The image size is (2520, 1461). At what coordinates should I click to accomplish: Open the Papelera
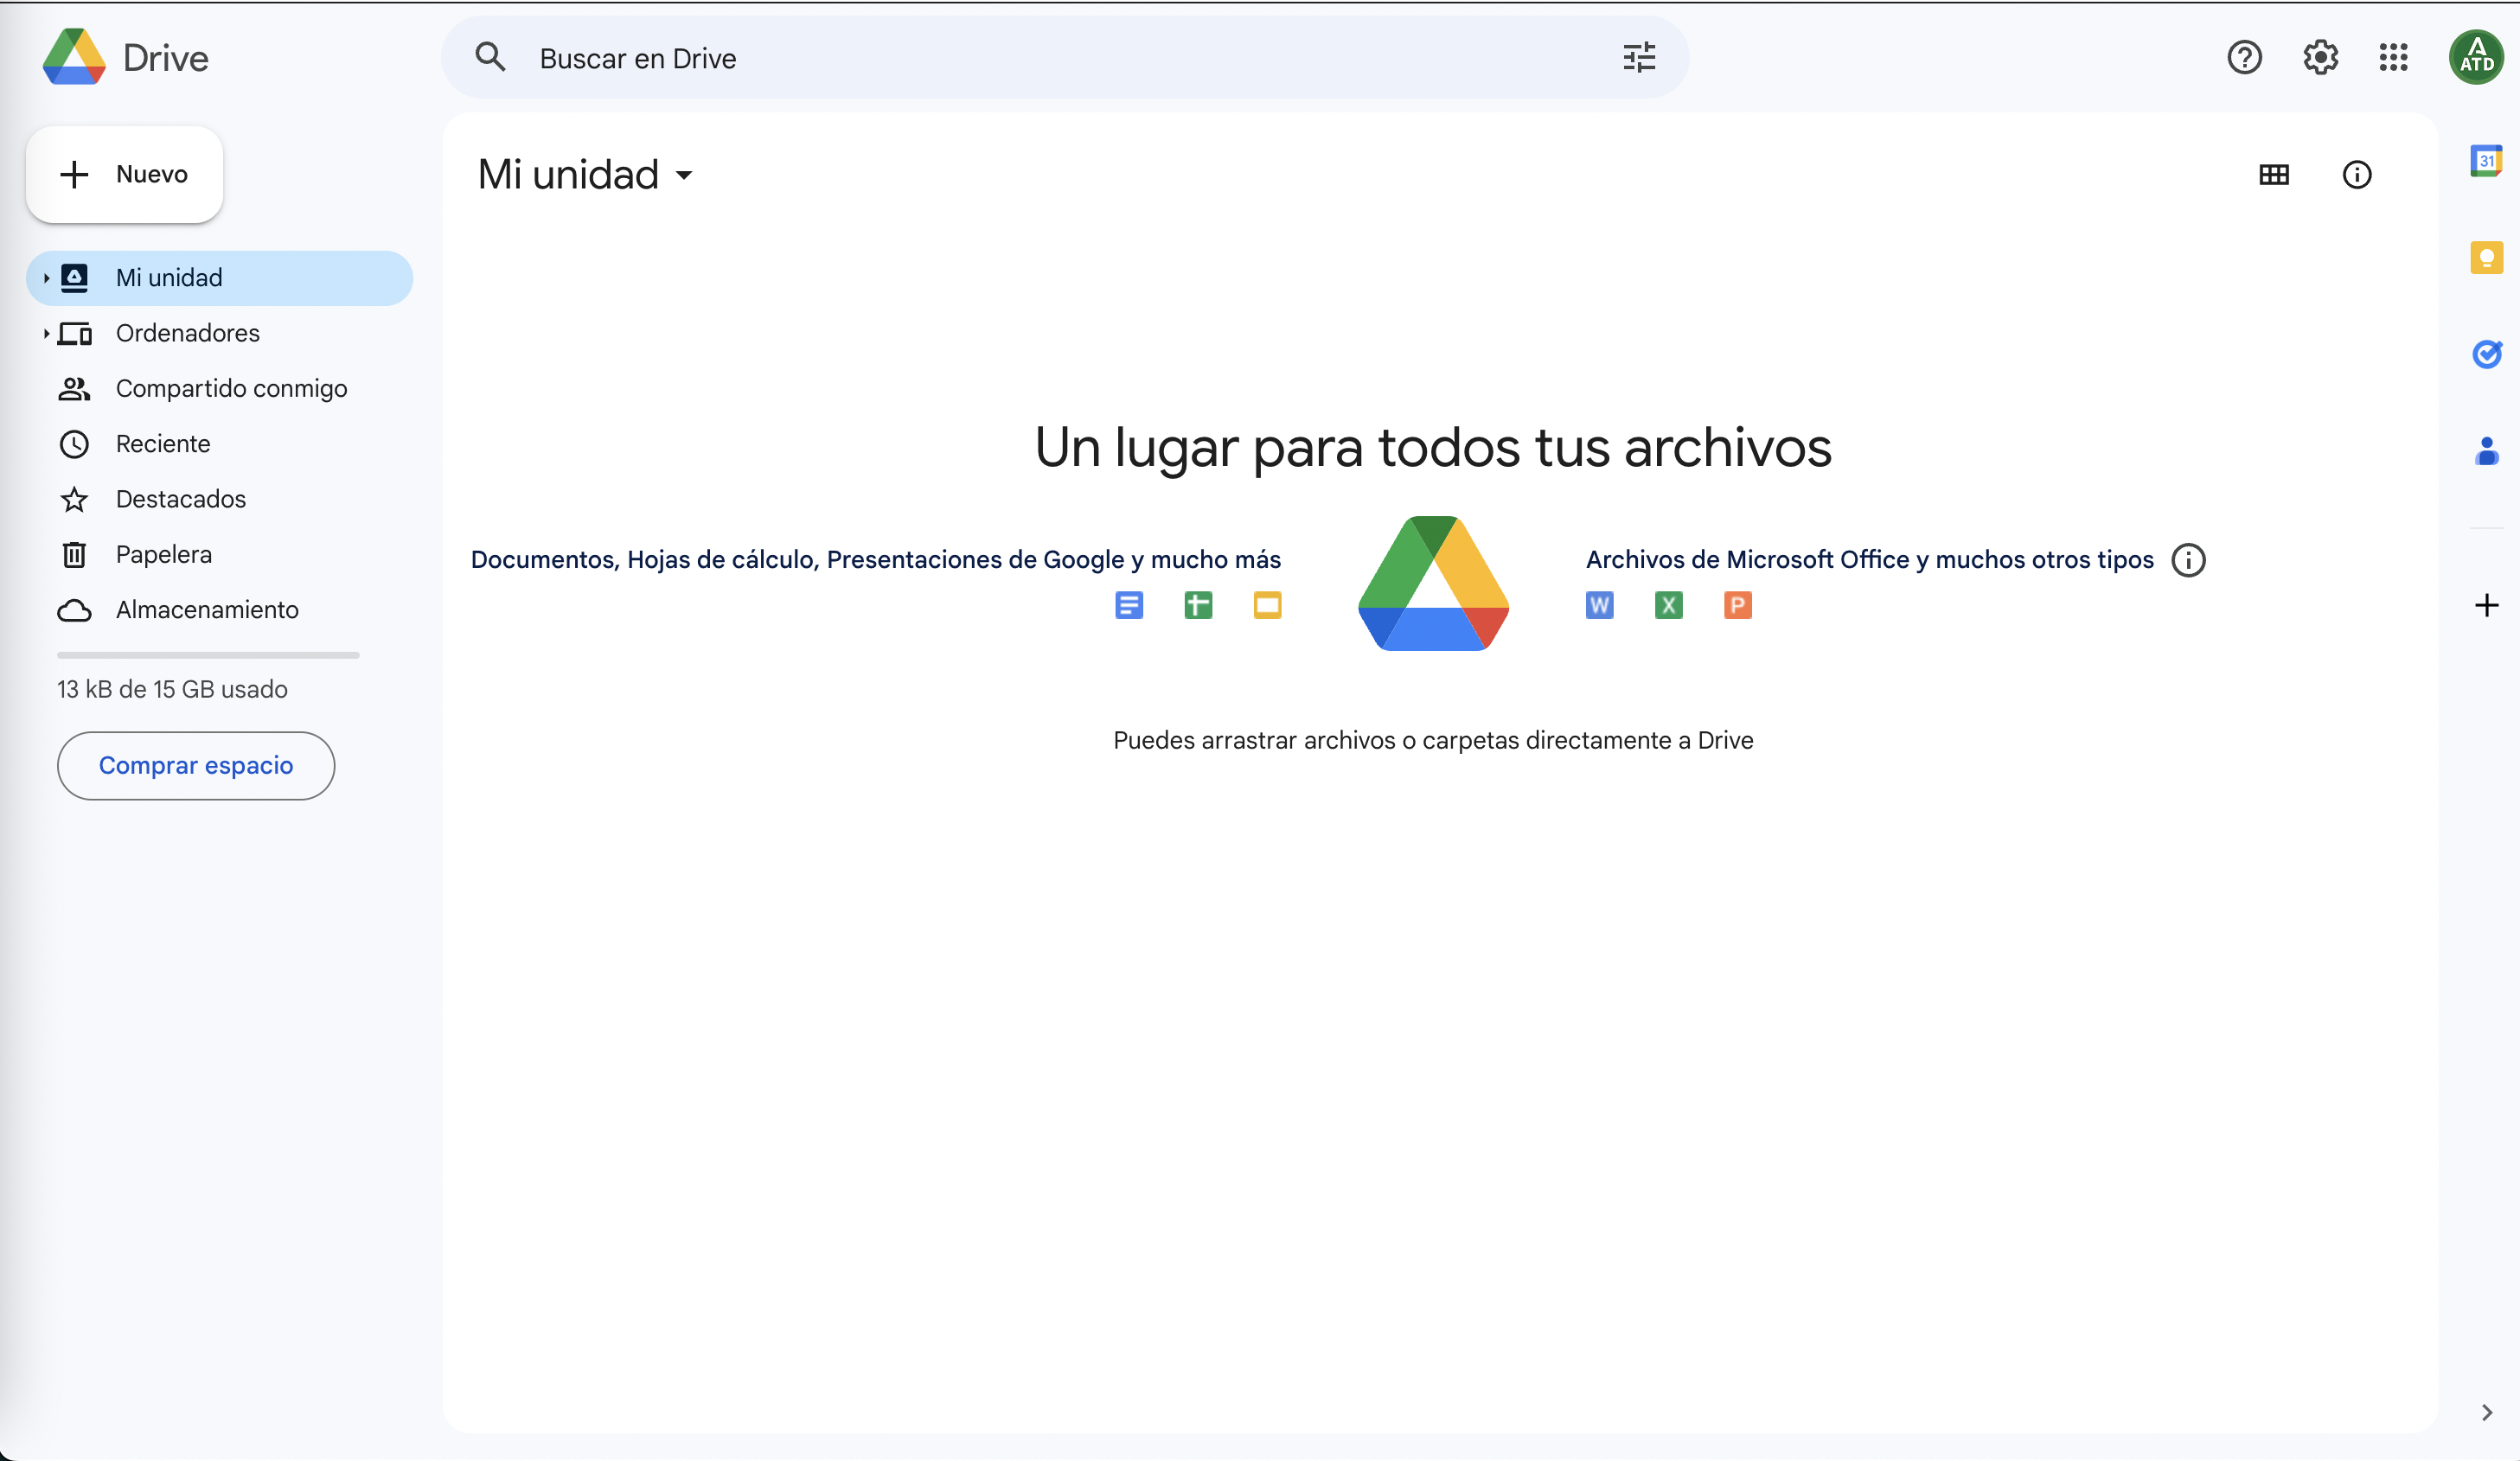click(219, 554)
